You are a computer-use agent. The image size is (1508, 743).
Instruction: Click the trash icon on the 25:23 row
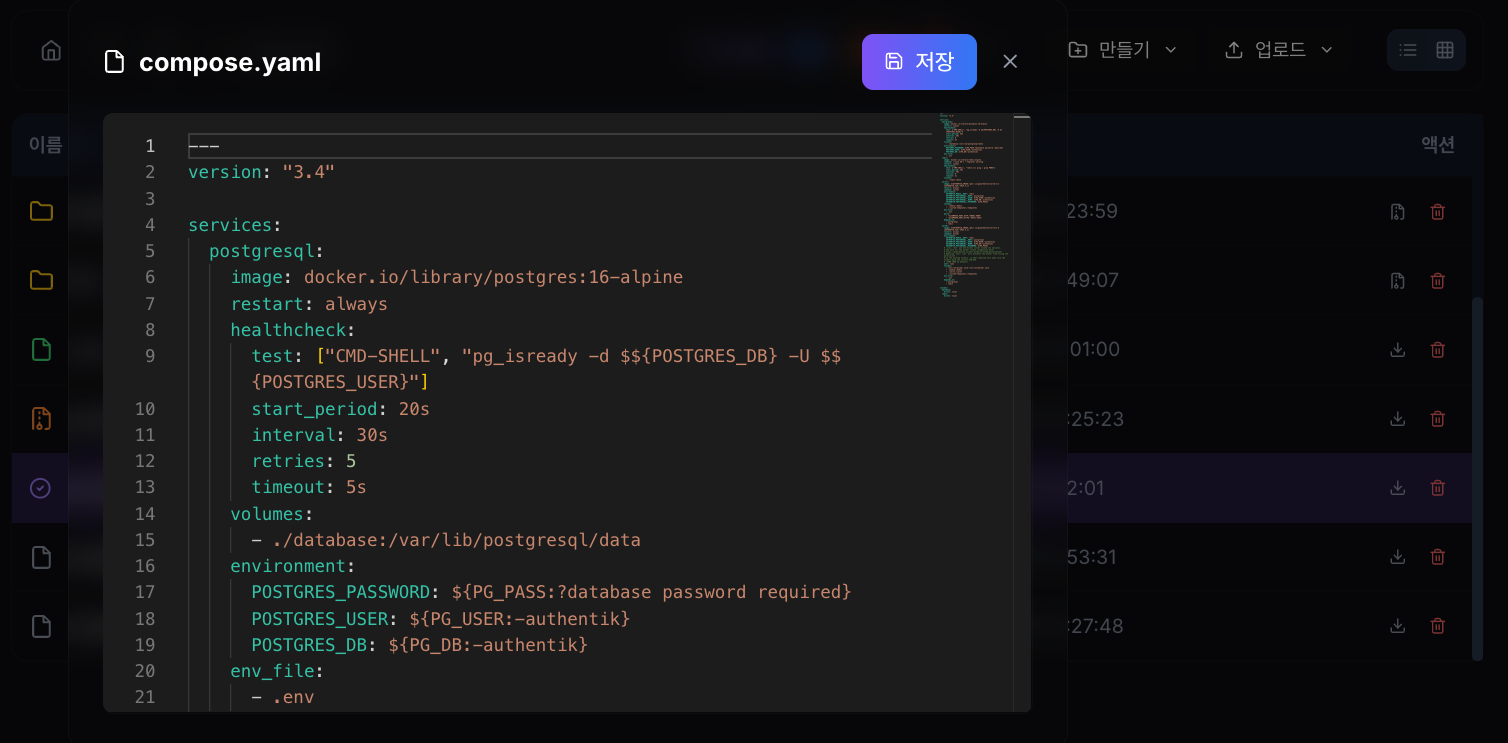(x=1437, y=419)
